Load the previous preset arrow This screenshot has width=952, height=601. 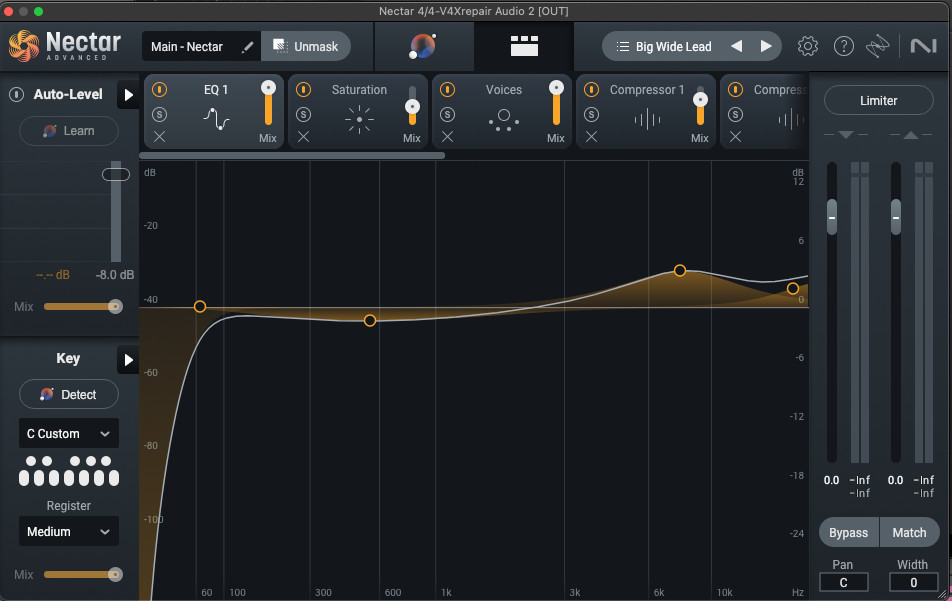[x=736, y=46]
